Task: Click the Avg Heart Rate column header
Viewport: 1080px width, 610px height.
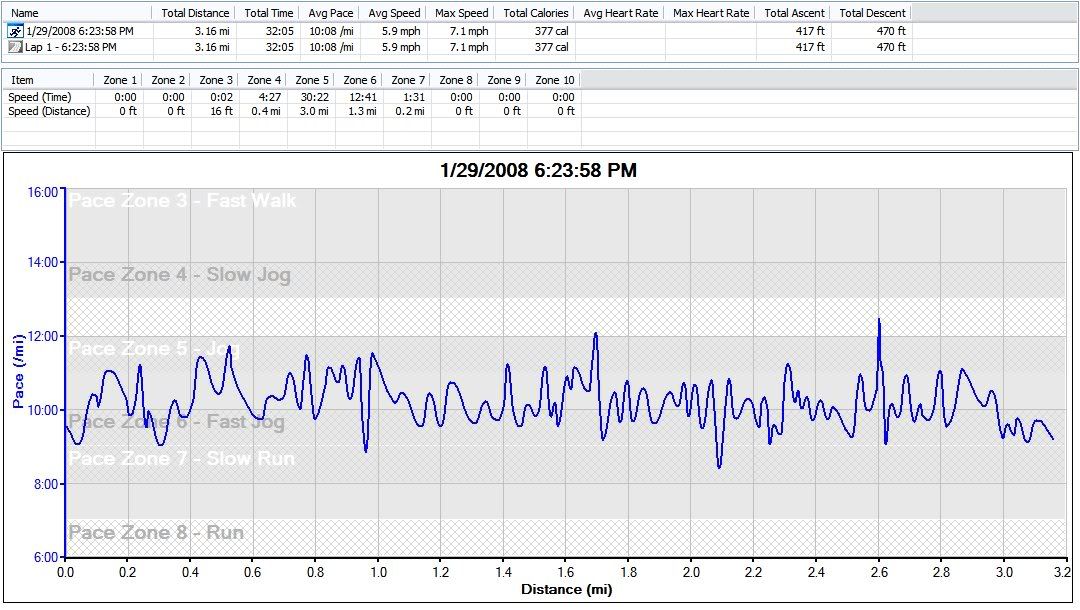Action: pyautogui.click(x=619, y=13)
